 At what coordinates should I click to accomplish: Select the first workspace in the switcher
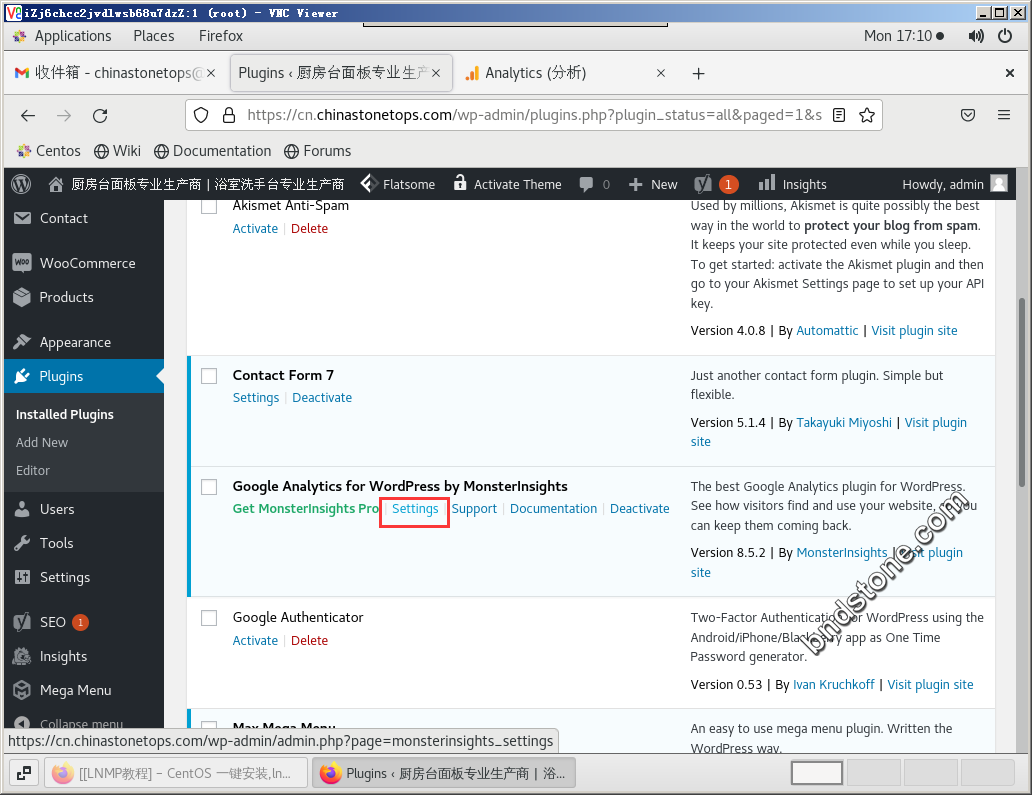tap(817, 773)
